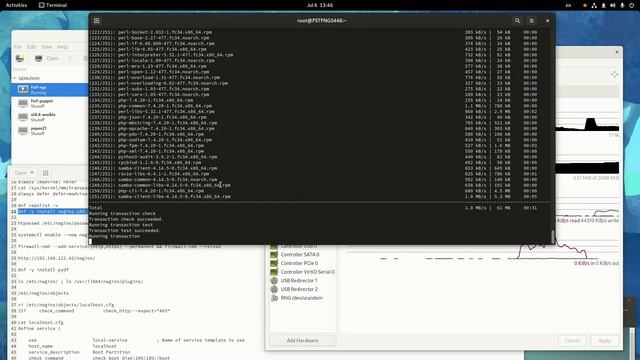Open File menu in Virtual Machine Manager

(18, 47)
